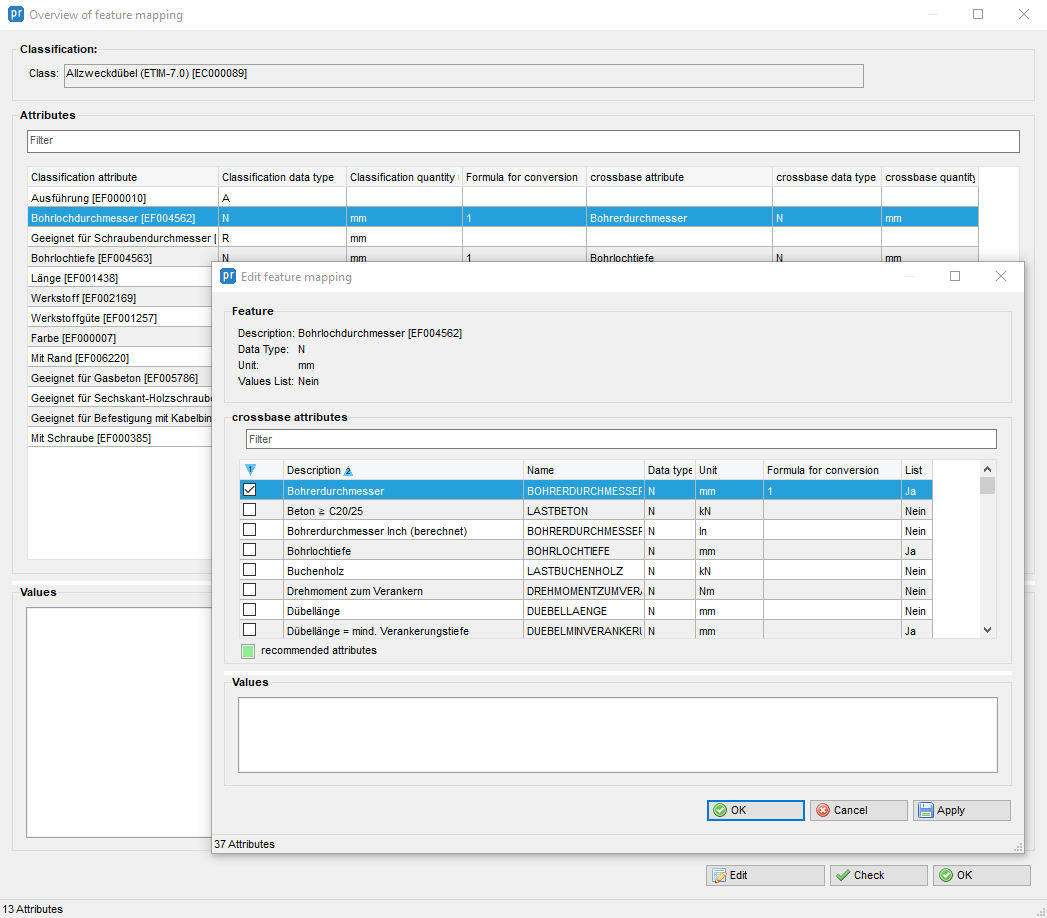Select the Ausführung [EF000010] row
1047x918 pixels.
click(503, 198)
